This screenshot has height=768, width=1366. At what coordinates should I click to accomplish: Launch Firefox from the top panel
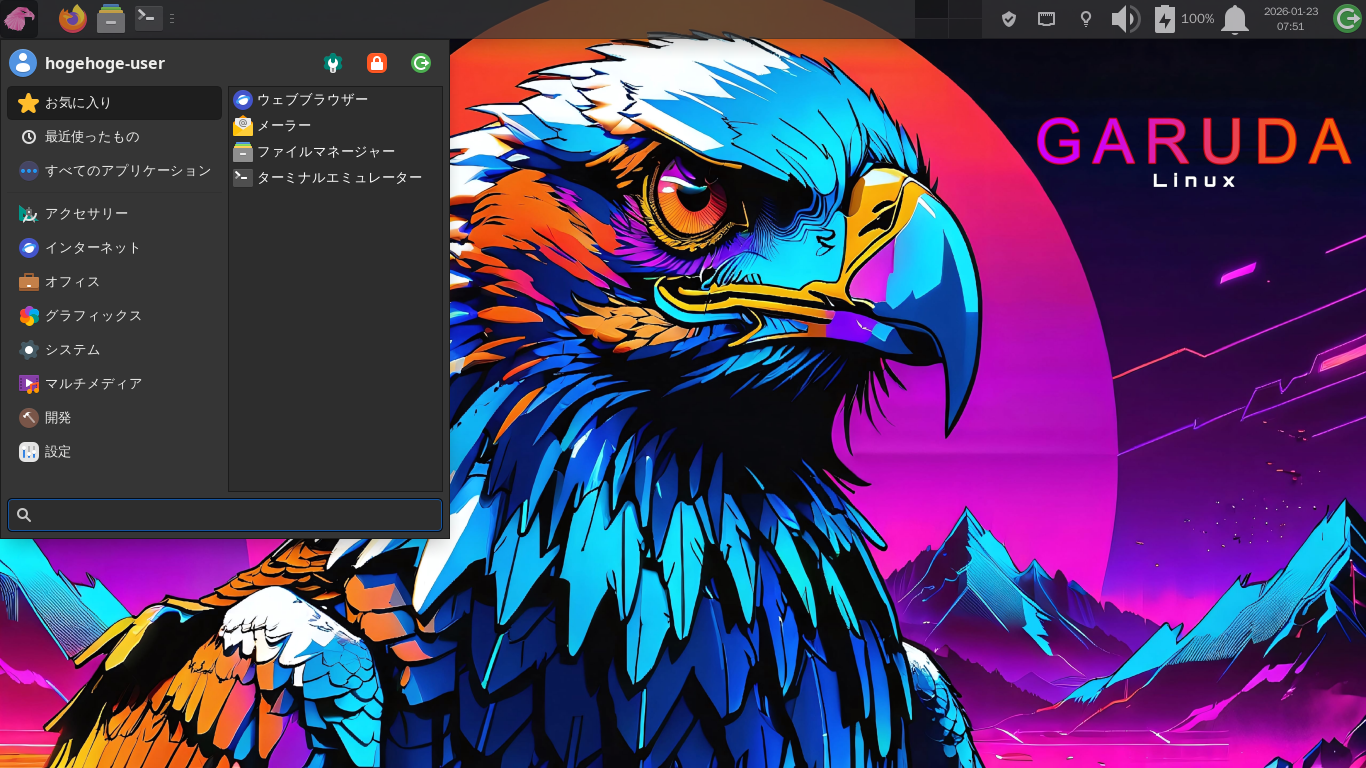pos(73,18)
